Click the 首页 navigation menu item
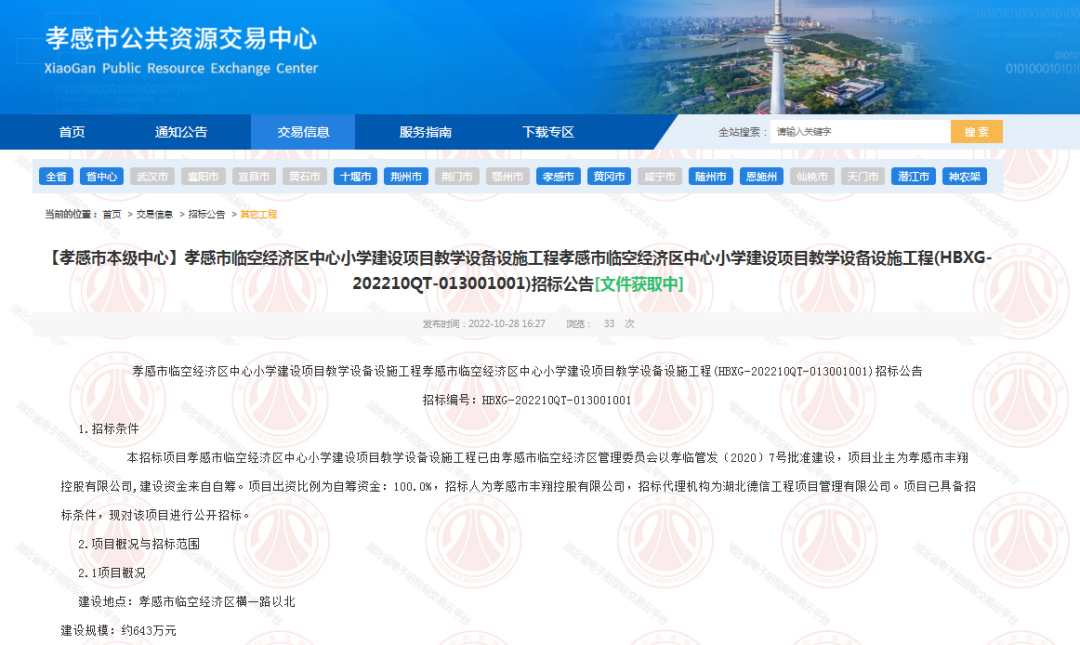The image size is (1080, 645). click(x=72, y=132)
